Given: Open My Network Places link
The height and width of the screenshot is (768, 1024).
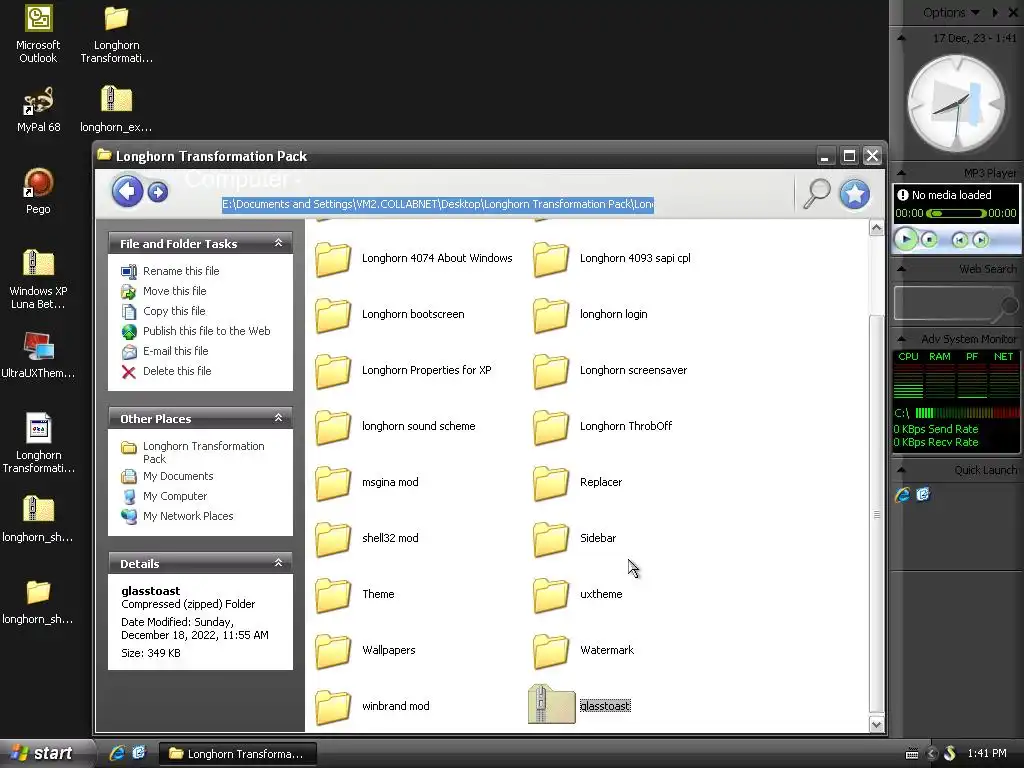Looking at the screenshot, I should coord(188,517).
